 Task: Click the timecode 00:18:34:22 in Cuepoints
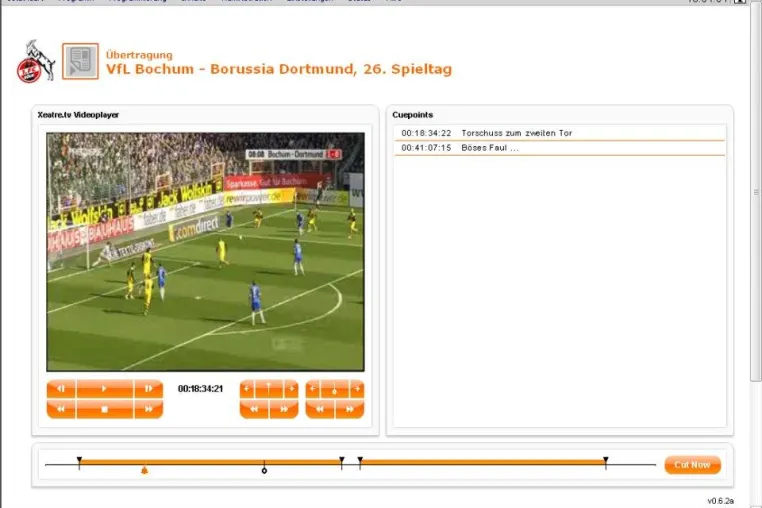(x=426, y=133)
